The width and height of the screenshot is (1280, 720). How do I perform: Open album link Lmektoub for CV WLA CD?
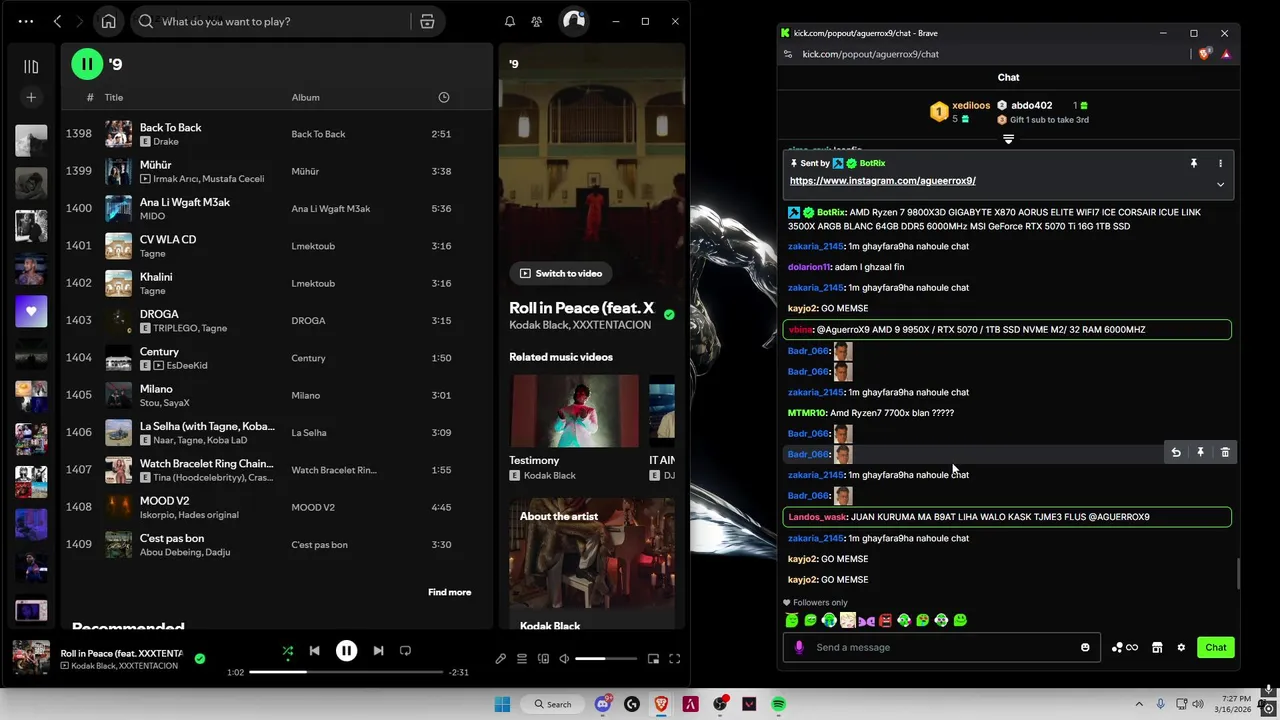click(313, 246)
